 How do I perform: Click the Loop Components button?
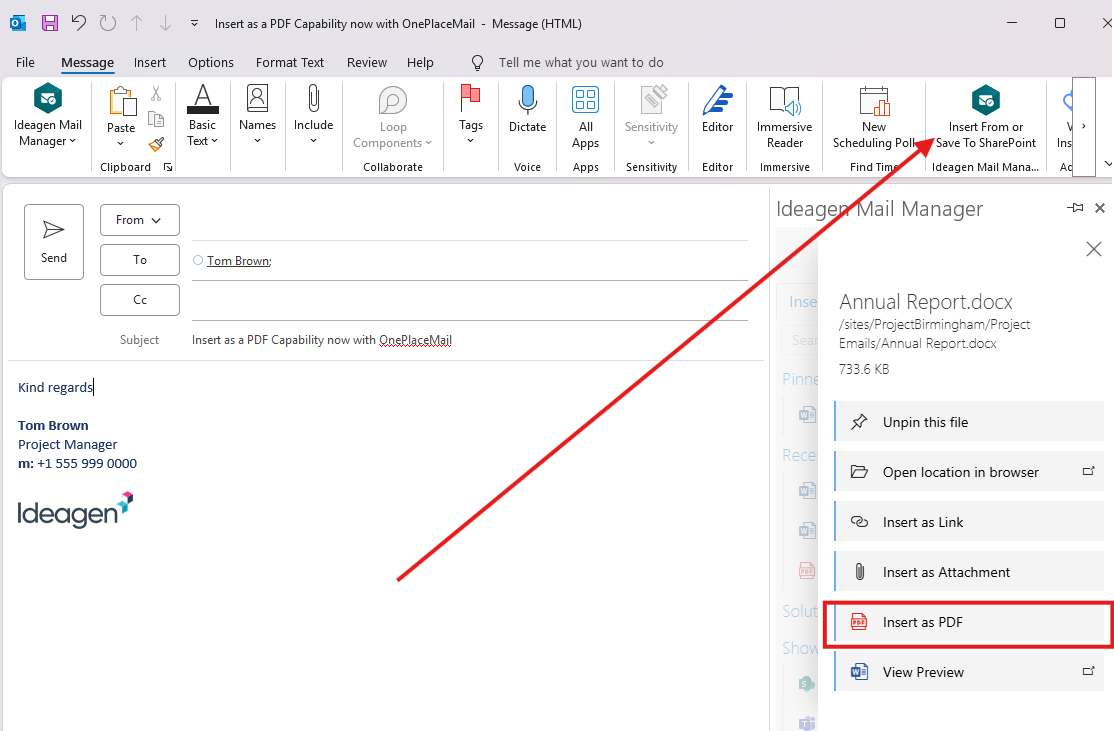point(392,117)
